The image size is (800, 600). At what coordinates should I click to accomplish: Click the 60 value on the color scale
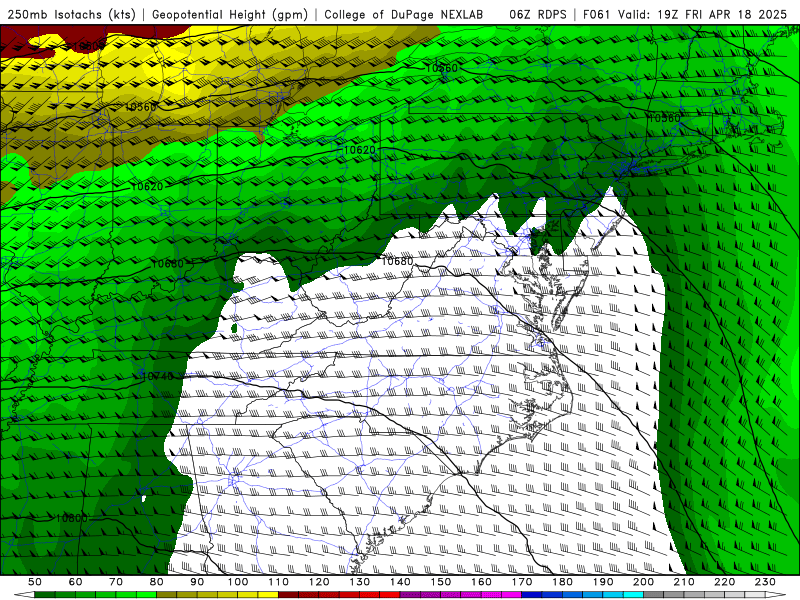(x=76, y=582)
